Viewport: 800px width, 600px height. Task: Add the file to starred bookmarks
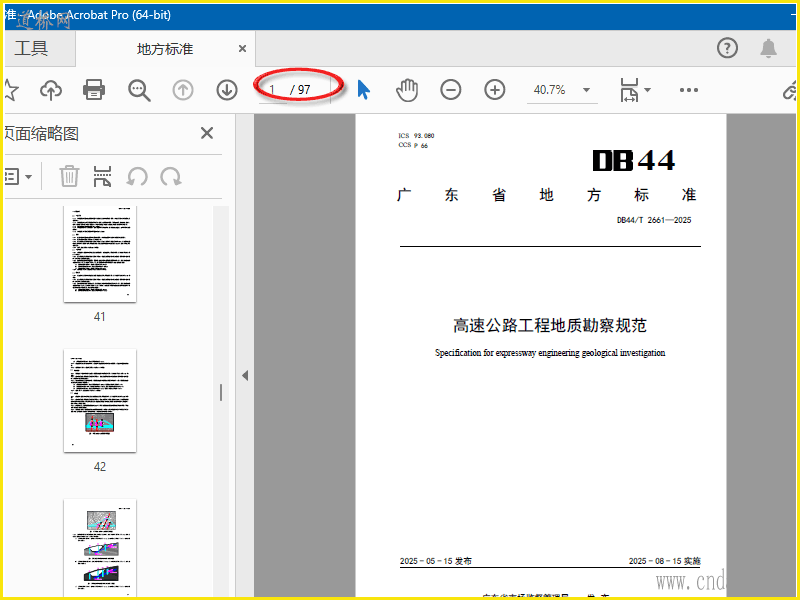[10, 90]
